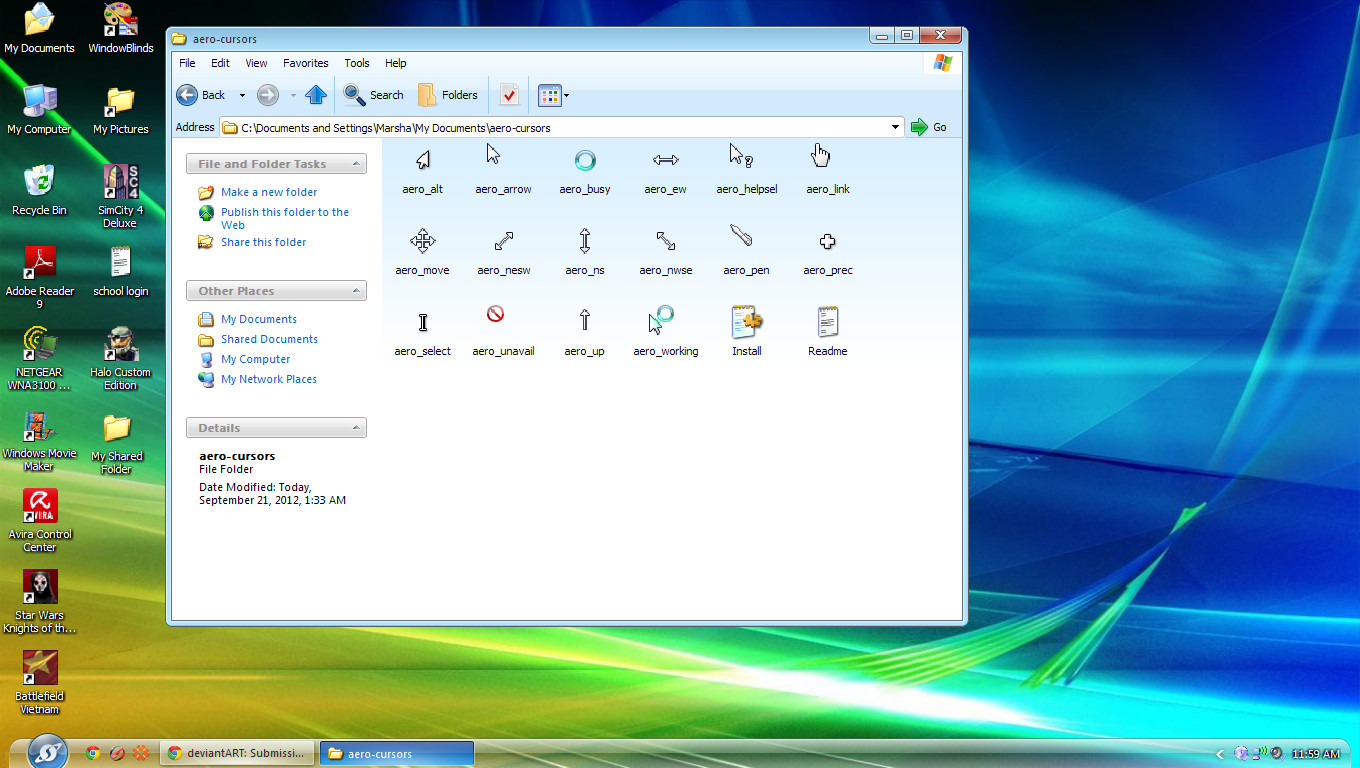The image size is (1360, 768).
Task: Open the address bar dropdown
Action: pyautogui.click(x=895, y=127)
